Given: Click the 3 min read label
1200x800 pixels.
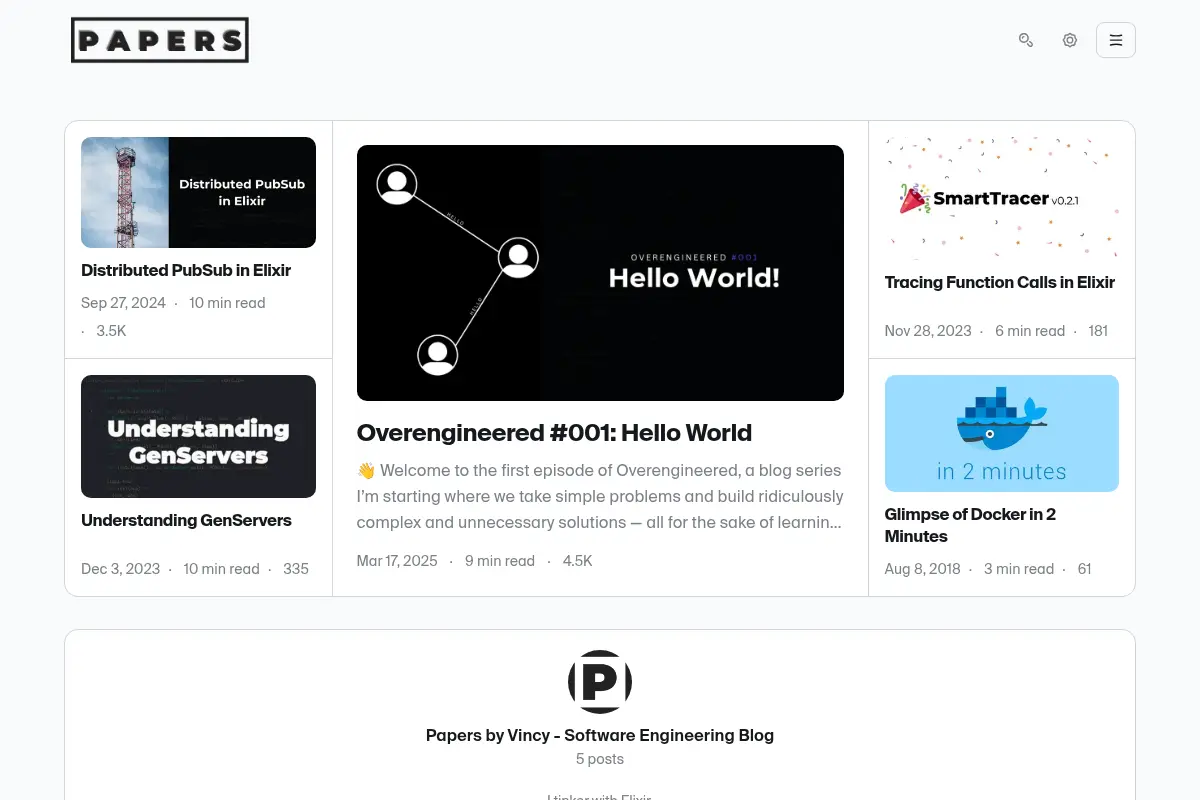Looking at the screenshot, I should (x=1019, y=569).
